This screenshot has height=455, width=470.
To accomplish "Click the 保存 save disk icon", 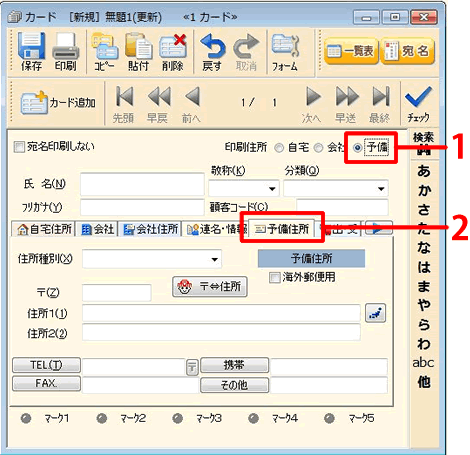I will [x=32, y=46].
